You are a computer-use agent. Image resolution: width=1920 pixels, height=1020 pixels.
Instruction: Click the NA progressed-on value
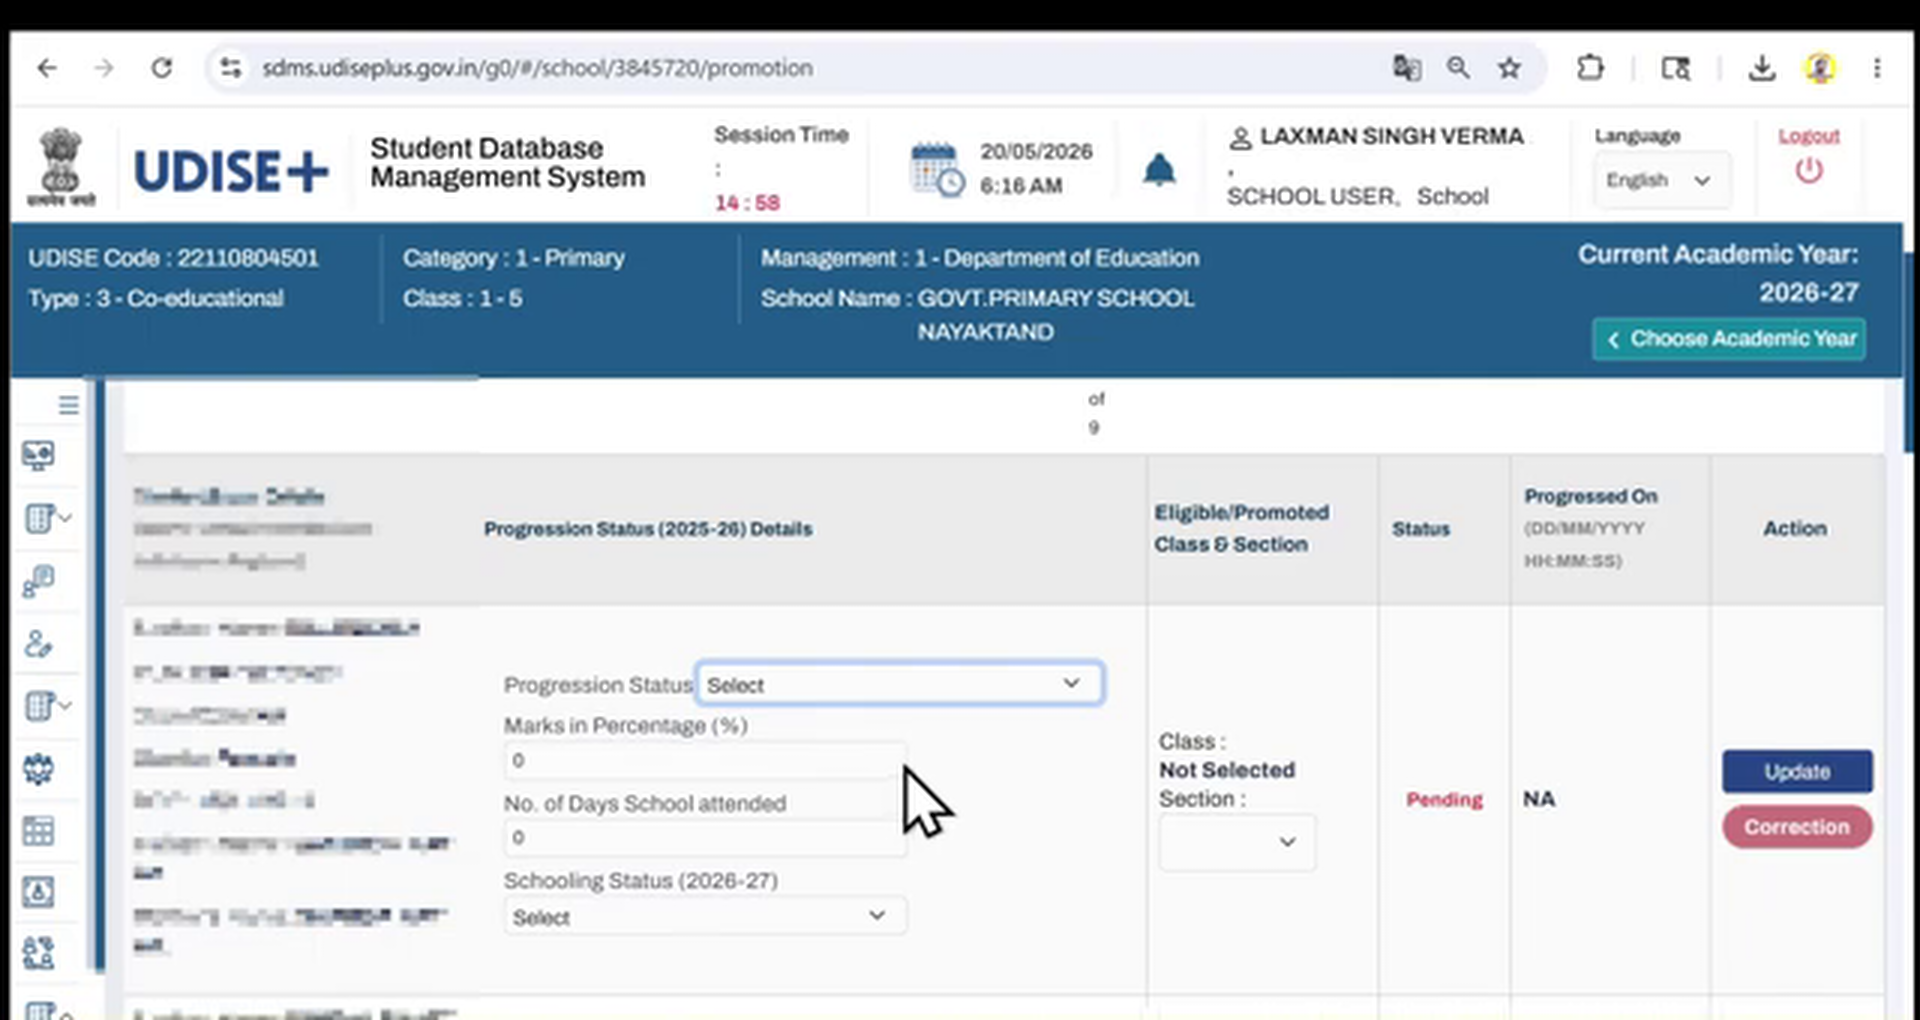(x=1539, y=799)
